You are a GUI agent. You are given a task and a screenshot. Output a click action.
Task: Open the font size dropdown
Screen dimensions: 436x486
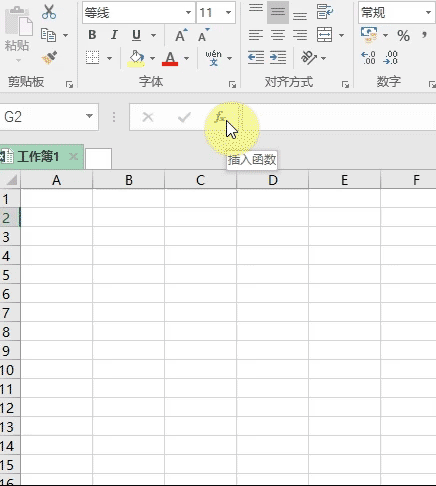[x=228, y=13]
